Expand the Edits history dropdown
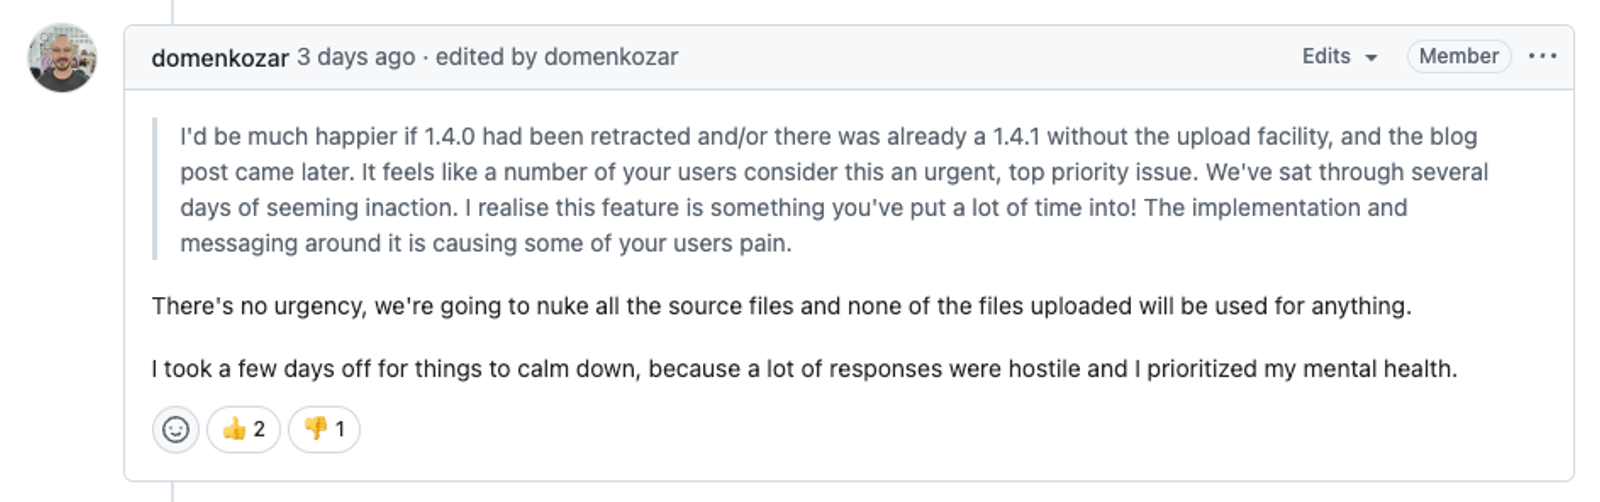Viewport: 1600px width, 502px height. [1340, 56]
